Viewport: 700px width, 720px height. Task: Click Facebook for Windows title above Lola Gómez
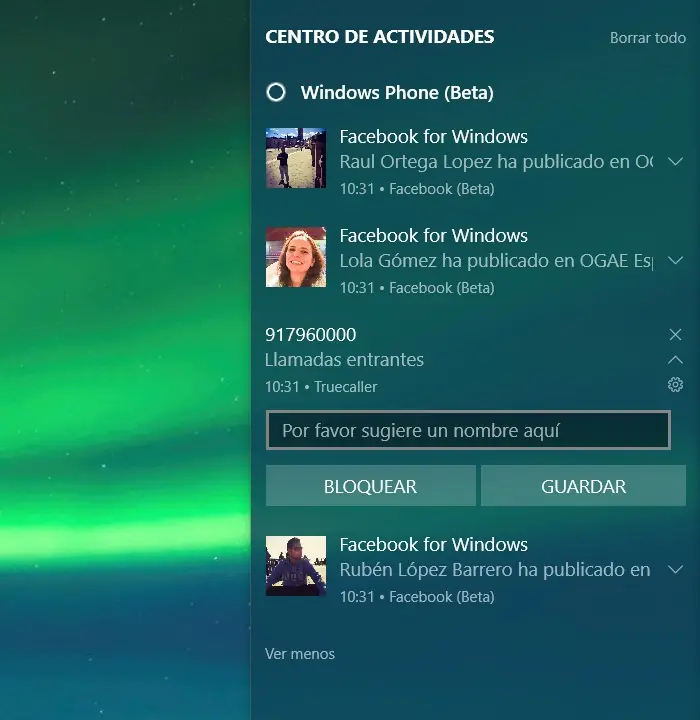[x=434, y=235]
